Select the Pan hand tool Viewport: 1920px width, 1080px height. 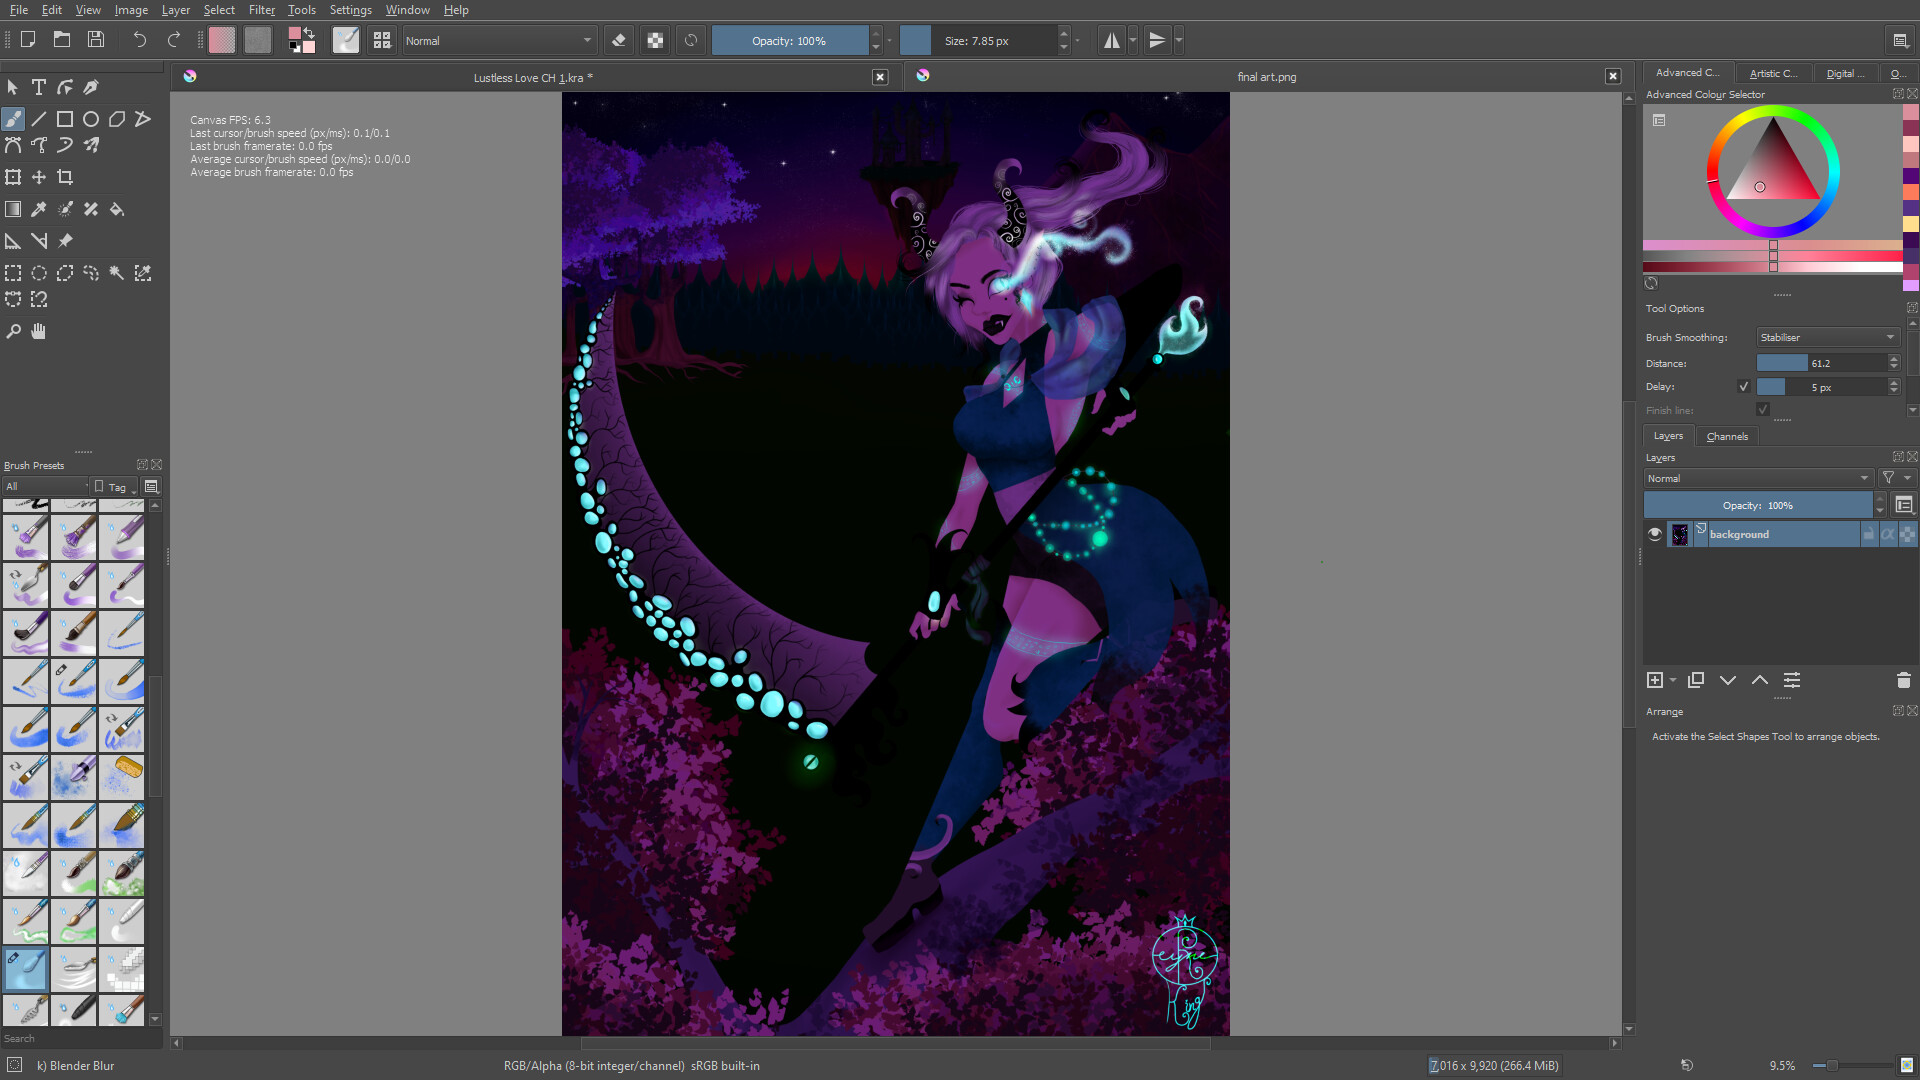click(x=39, y=331)
